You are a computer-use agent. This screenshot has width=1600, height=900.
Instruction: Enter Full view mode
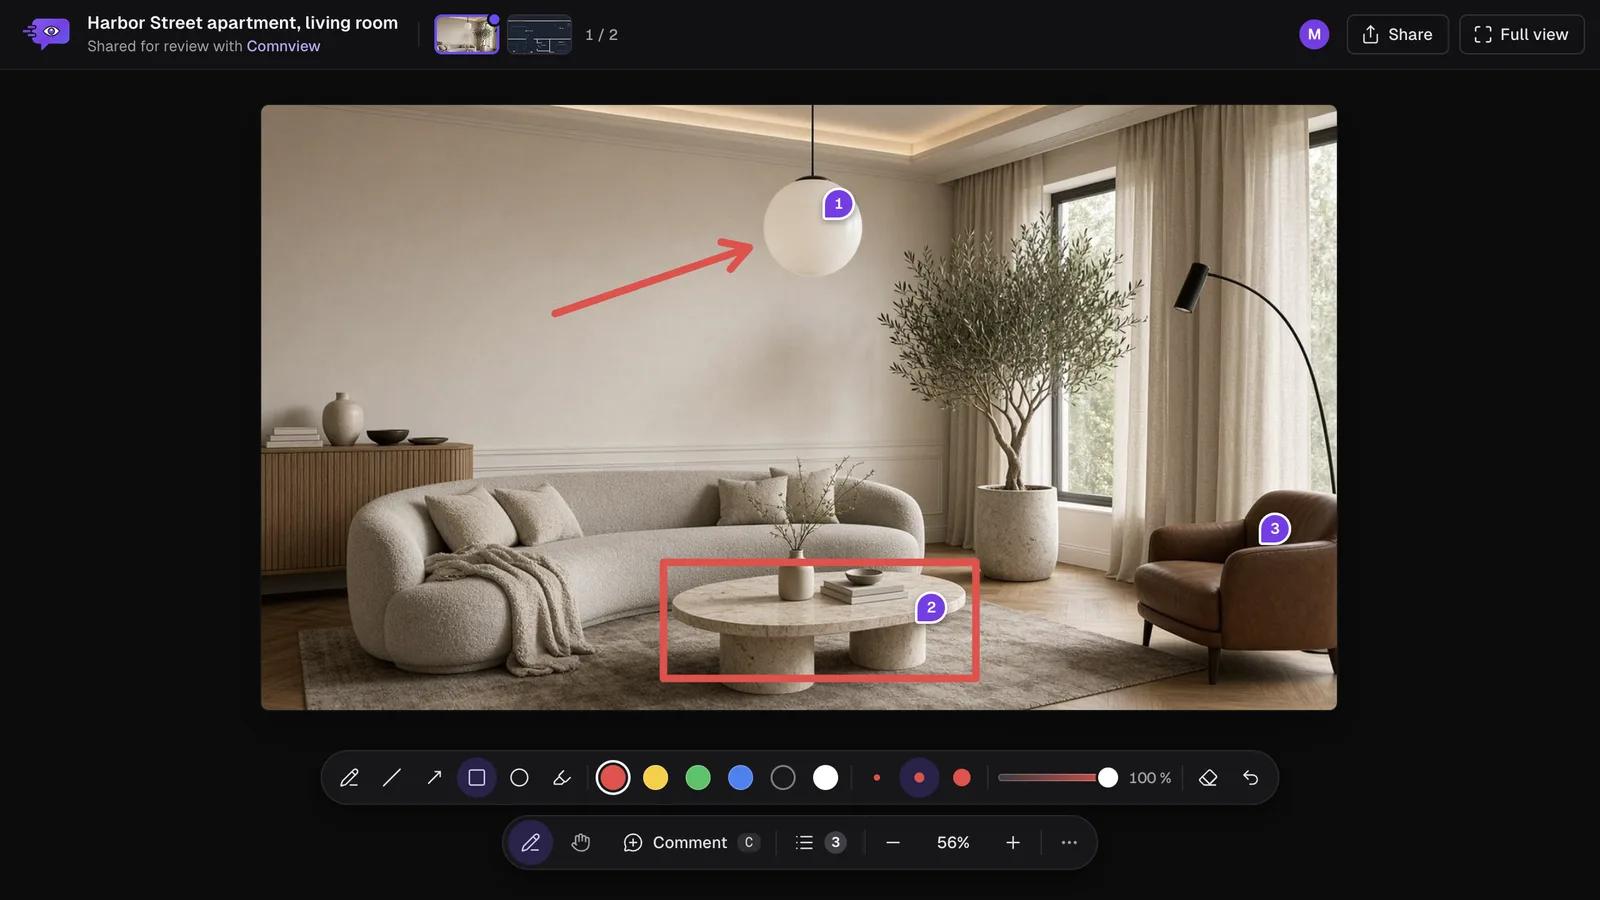[1521, 34]
